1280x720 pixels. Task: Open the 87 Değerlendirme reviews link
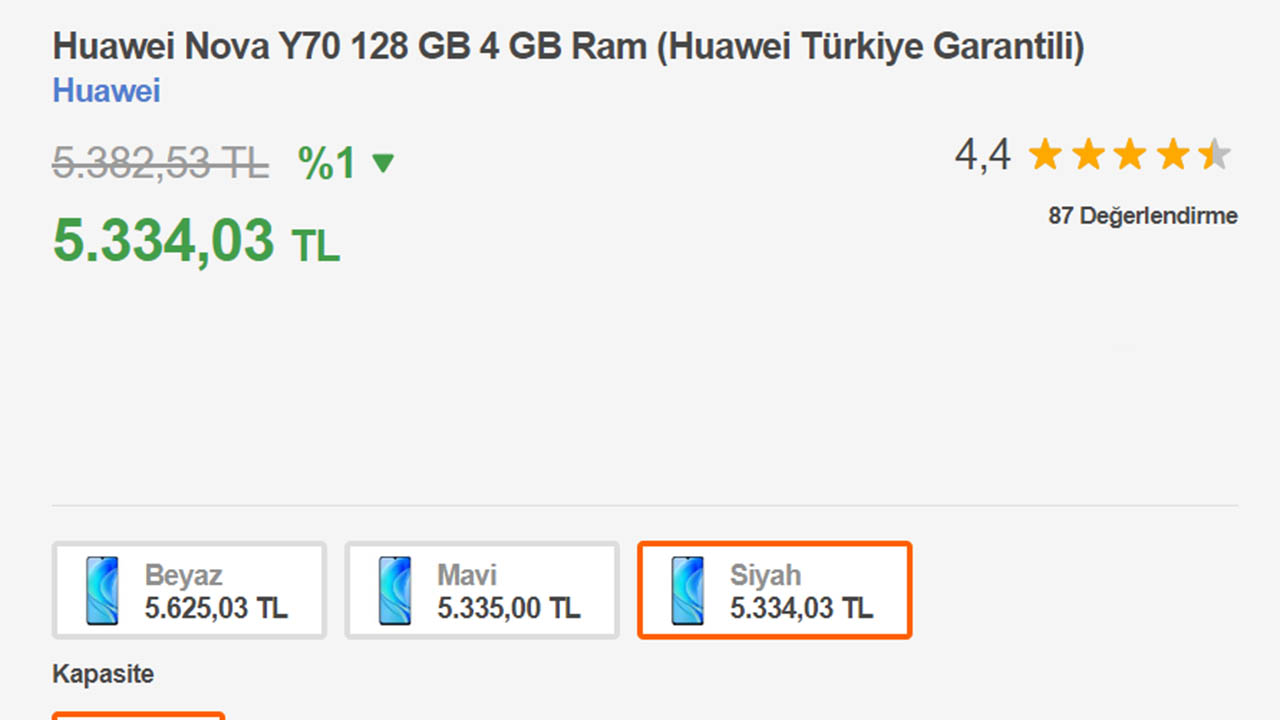[x=1142, y=215]
